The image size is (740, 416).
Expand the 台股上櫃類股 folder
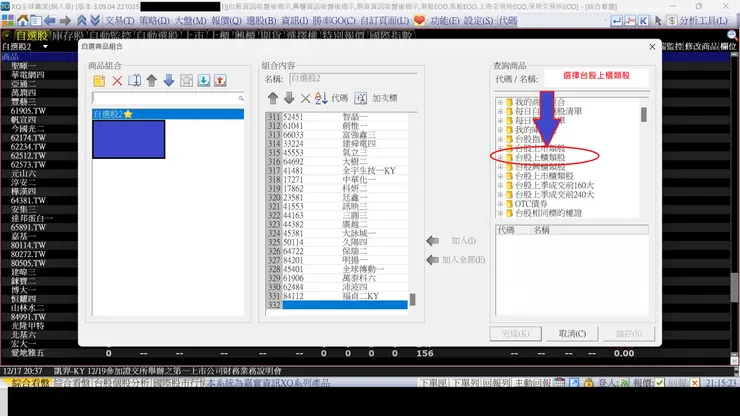tap(500, 157)
